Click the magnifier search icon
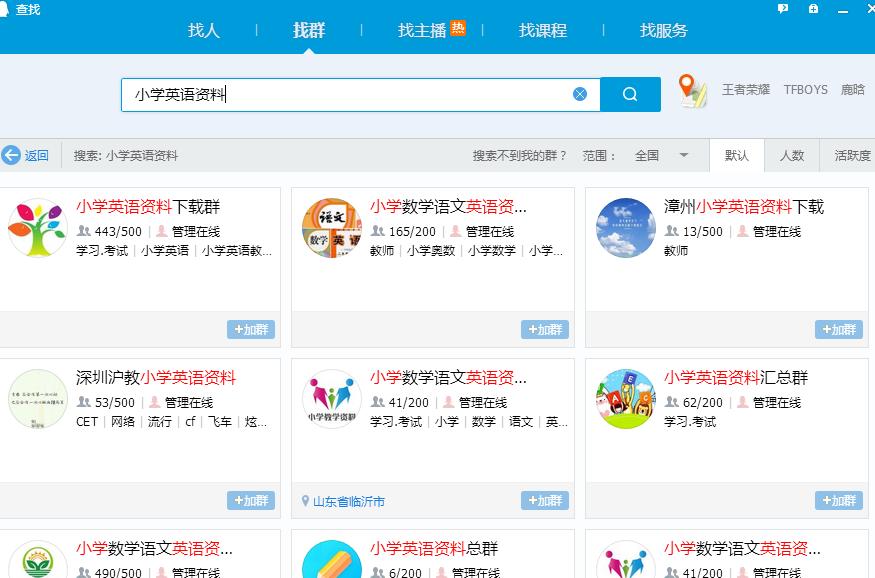 pos(629,93)
